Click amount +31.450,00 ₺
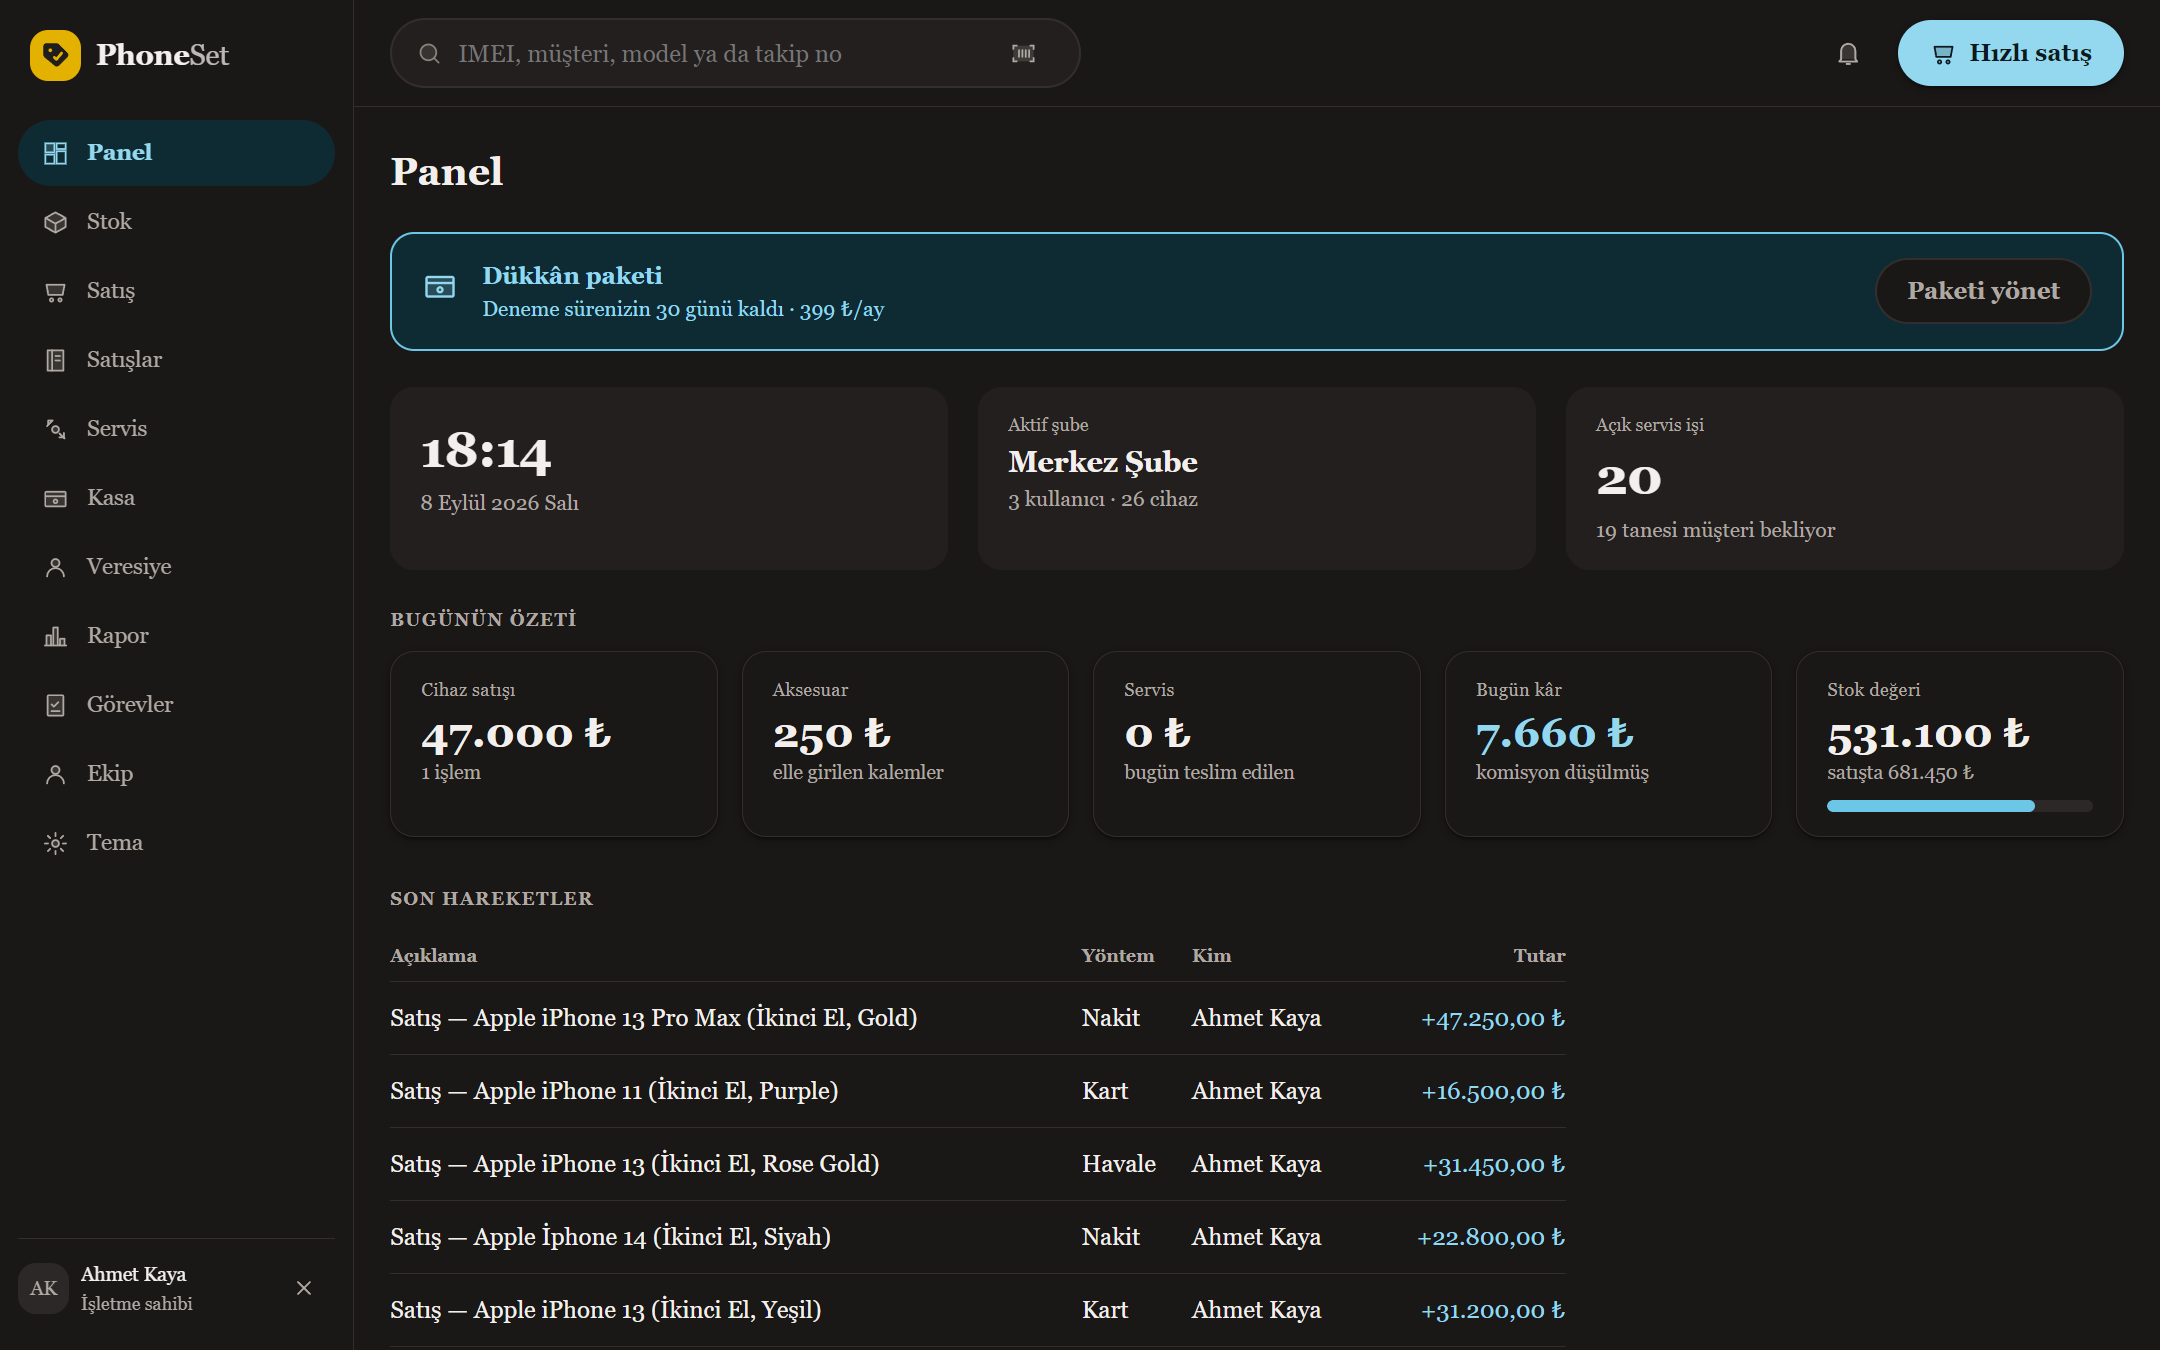The image size is (2160, 1350). pyautogui.click(x=1493, y=1165)
